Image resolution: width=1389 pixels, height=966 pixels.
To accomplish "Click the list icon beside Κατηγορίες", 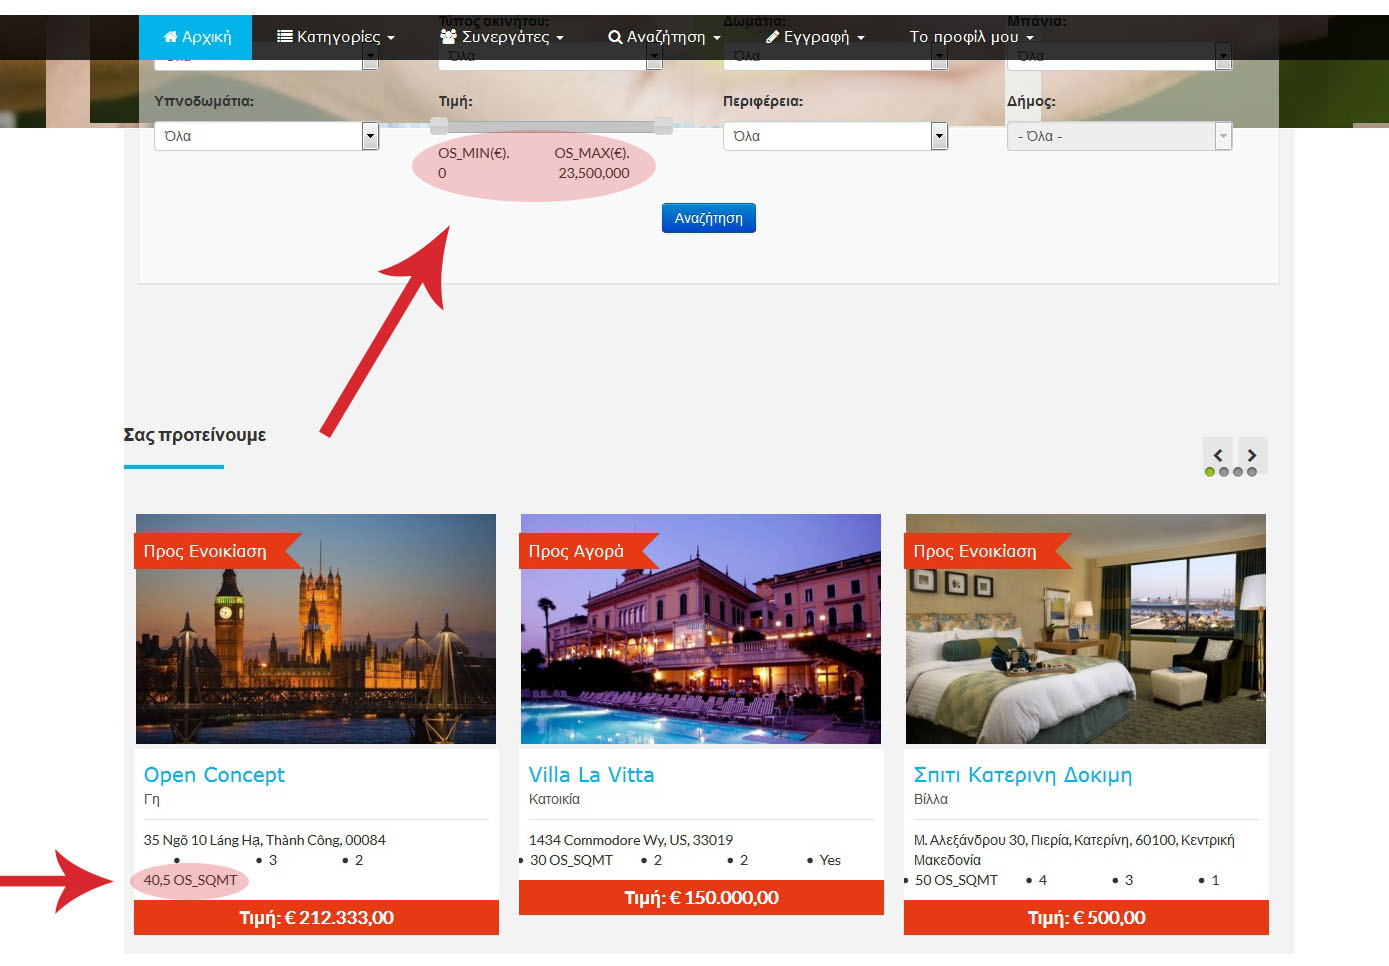I will (x=285, y=37).
